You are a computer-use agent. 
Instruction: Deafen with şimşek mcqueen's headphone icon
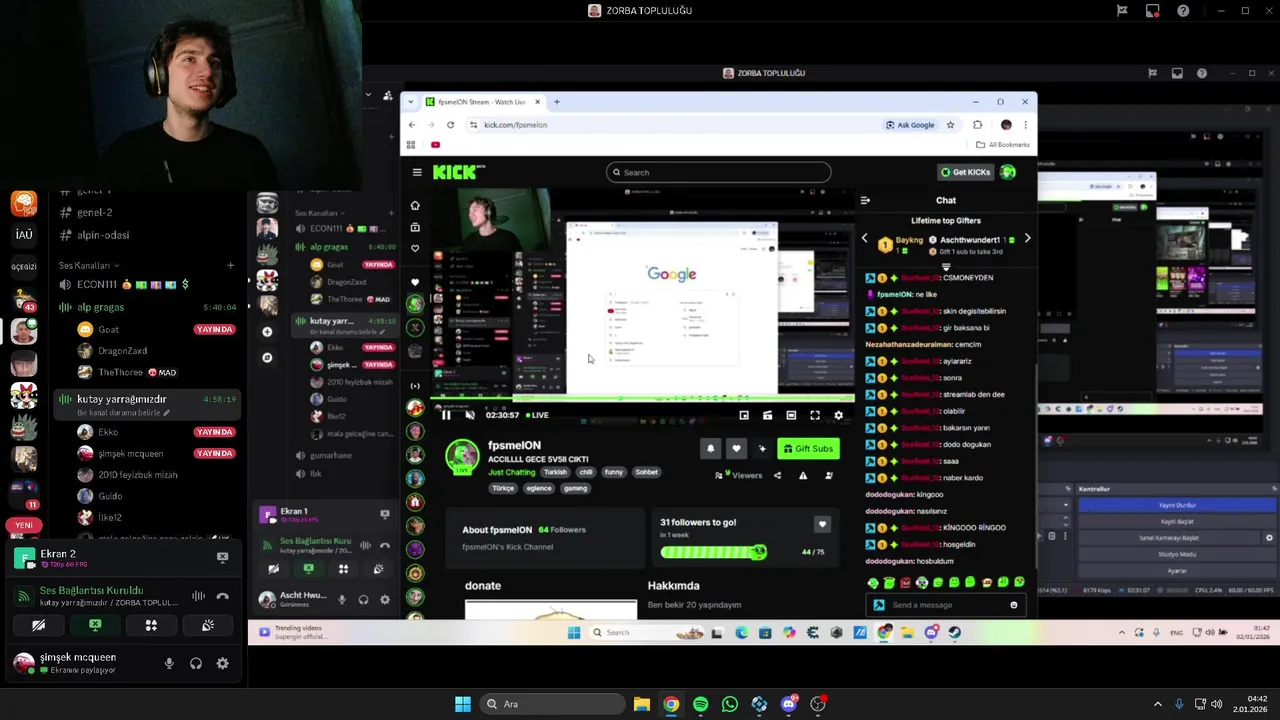click(196, 663)
